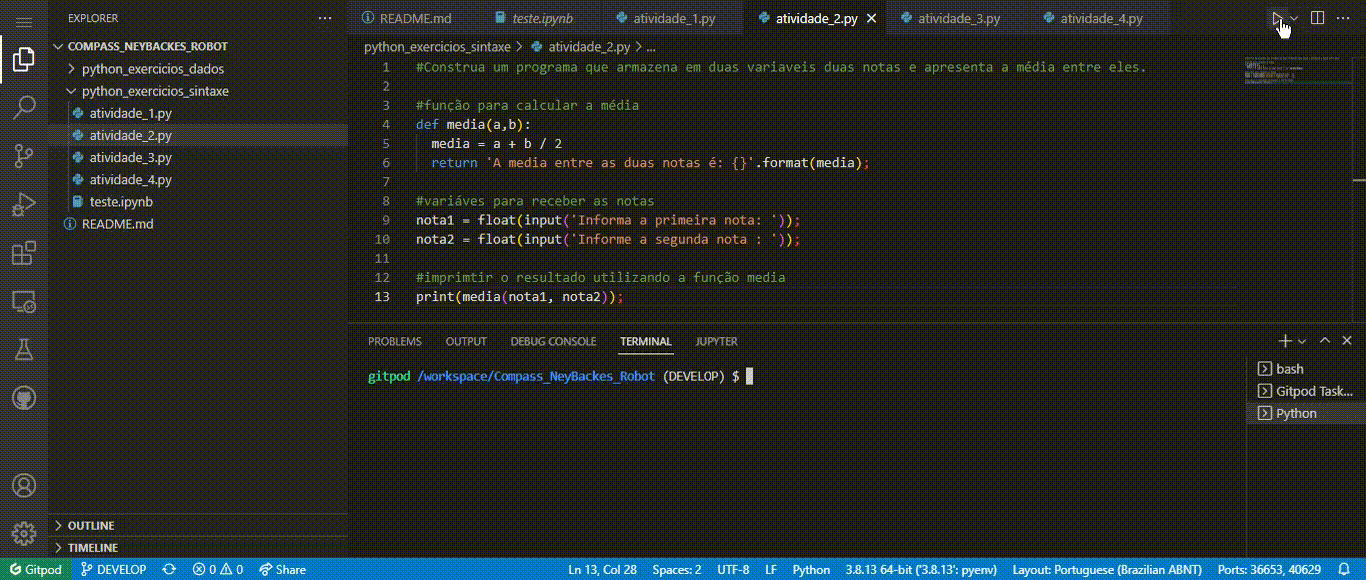Open the terminal launch profile dropdown
The width and height of the screenshot is (1366, 580).
click(1302, 341)
